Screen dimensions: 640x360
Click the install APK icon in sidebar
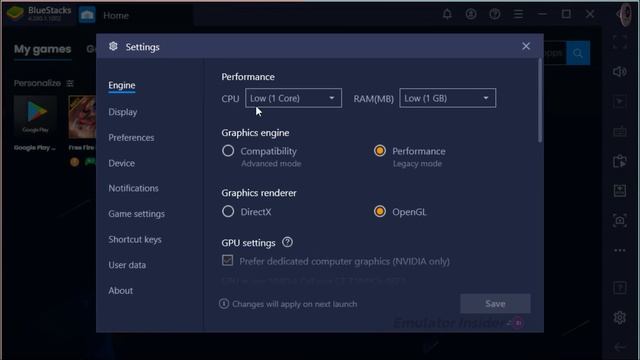[620, 191]
